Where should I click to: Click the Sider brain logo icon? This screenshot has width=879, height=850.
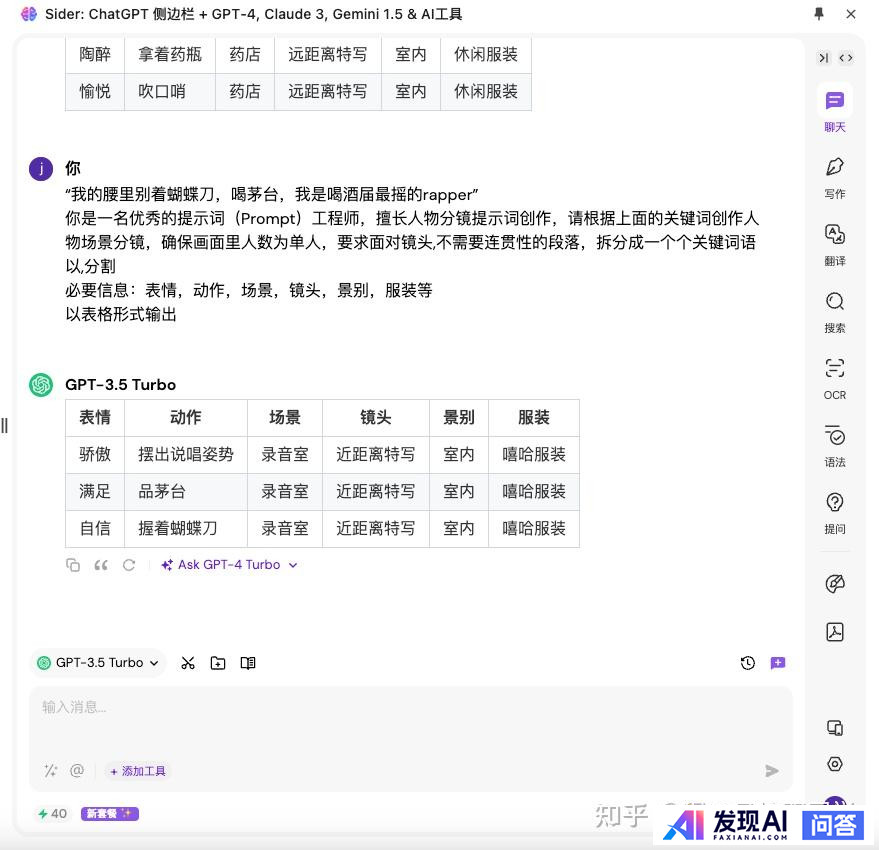(29, 14)
